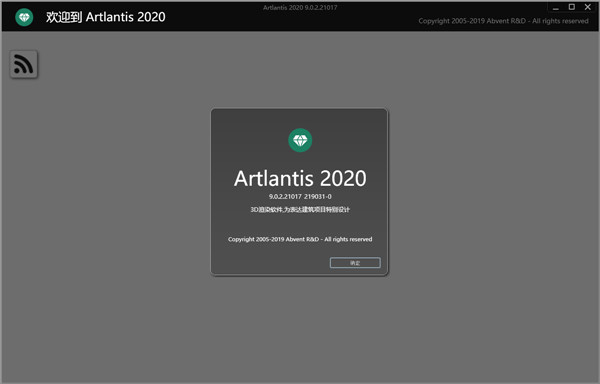Click the green gem logo in about dialog
600x384 pixels.
(300, 140)
